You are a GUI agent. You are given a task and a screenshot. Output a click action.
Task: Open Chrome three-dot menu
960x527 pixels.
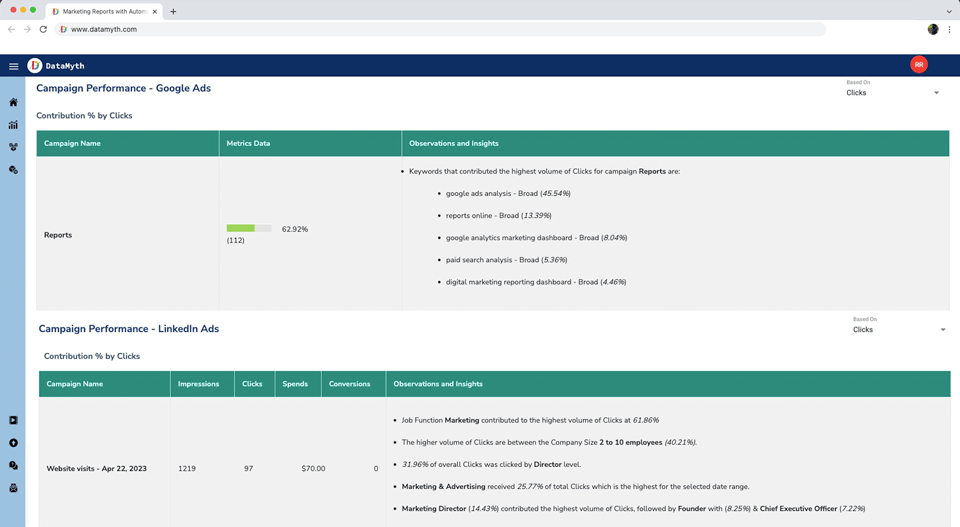click(x=949, y=29)
